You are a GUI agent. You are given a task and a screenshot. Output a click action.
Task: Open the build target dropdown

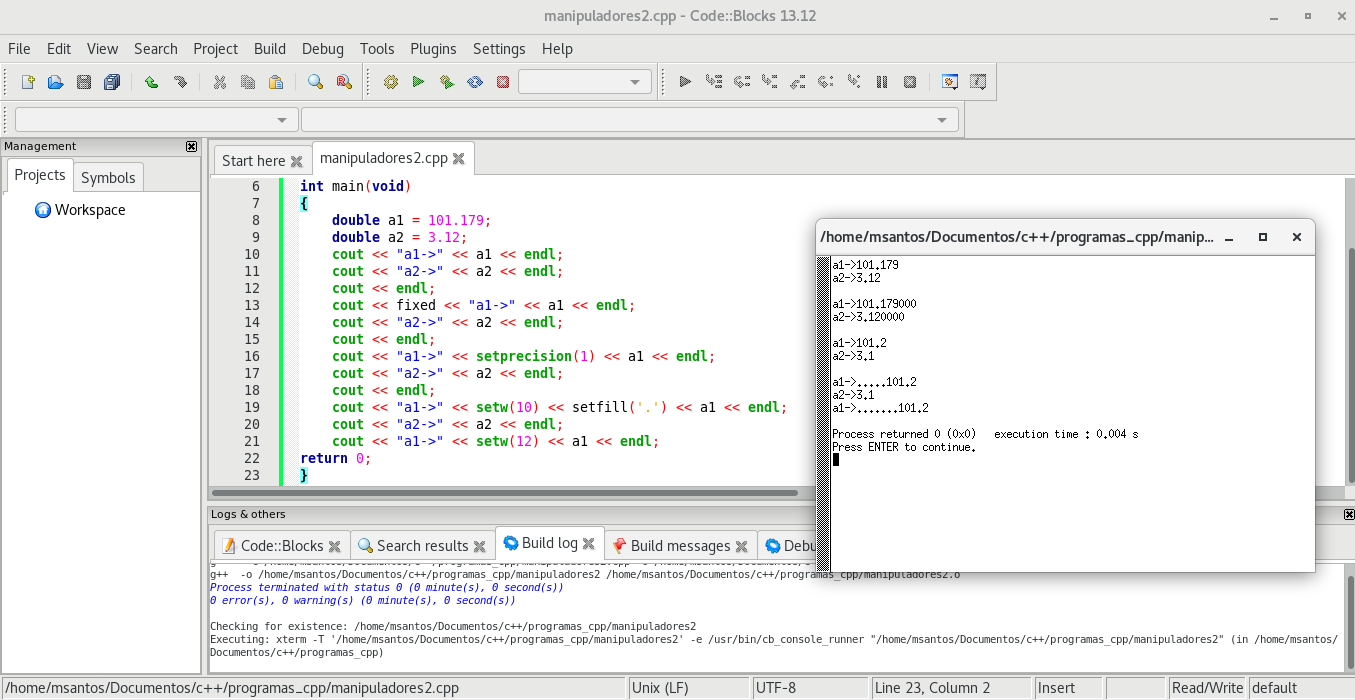click(x=634, y=82)
